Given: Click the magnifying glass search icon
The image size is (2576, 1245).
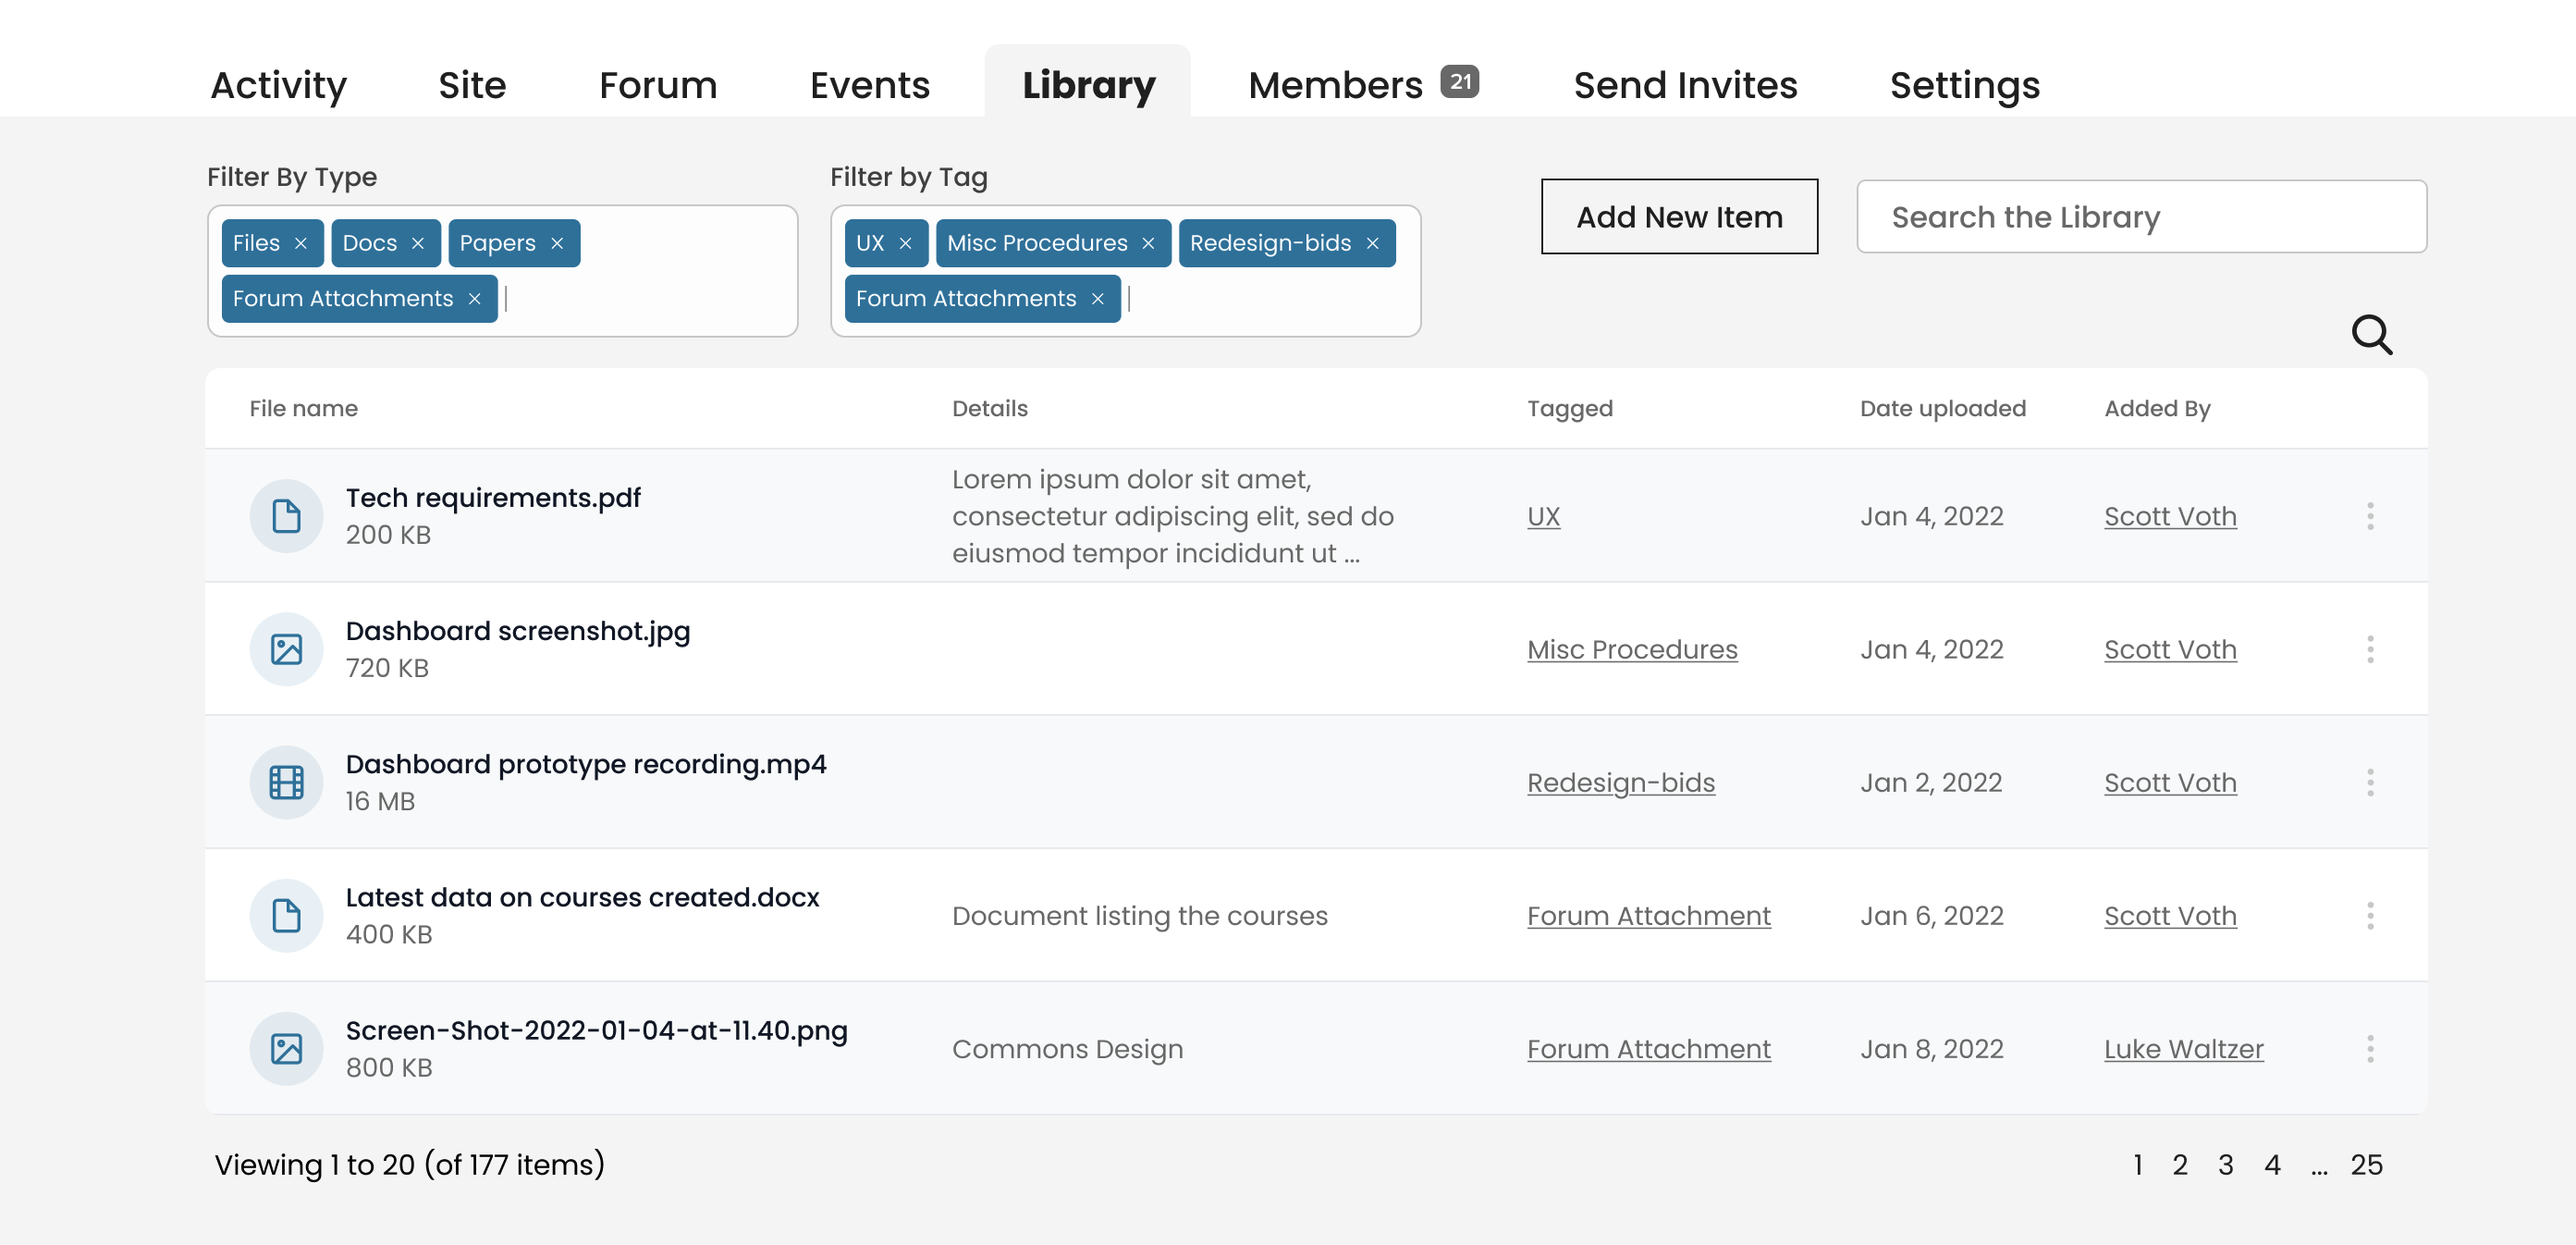Looking at the screenshot, I should (2371, 335).
